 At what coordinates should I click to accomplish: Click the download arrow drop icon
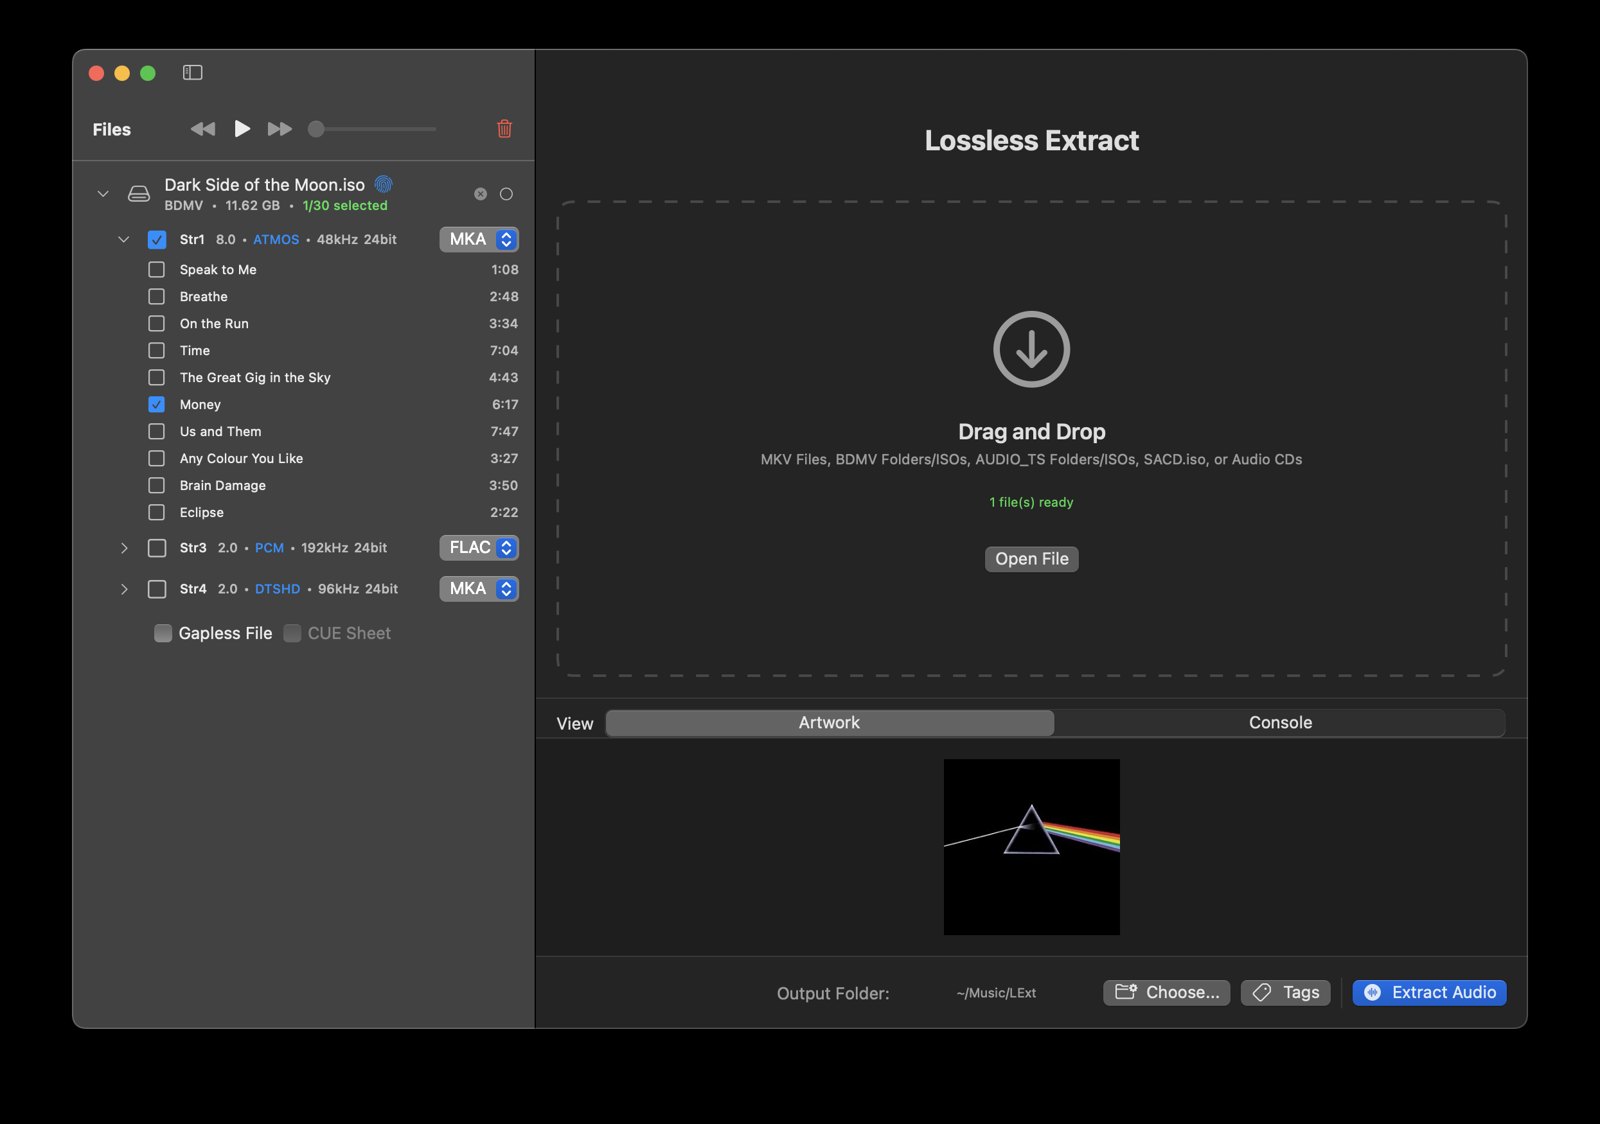[1032, 349]
